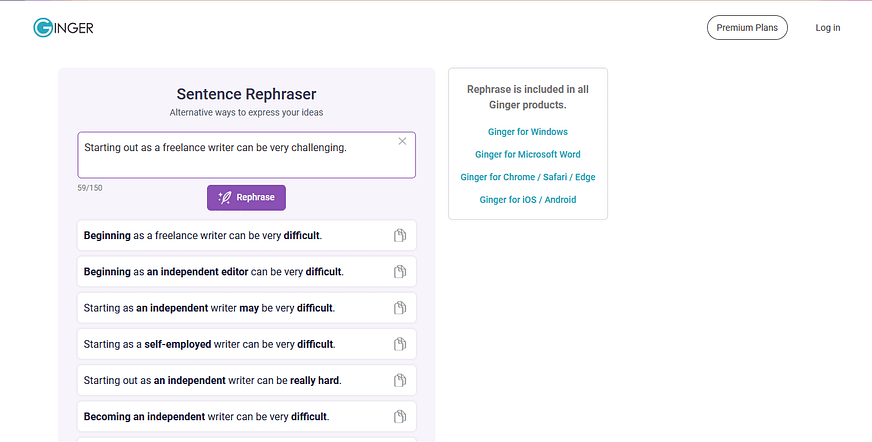
Task: Select the 'Beginning as a freelance writer' rephrase text
Action: tap(203, 236)
